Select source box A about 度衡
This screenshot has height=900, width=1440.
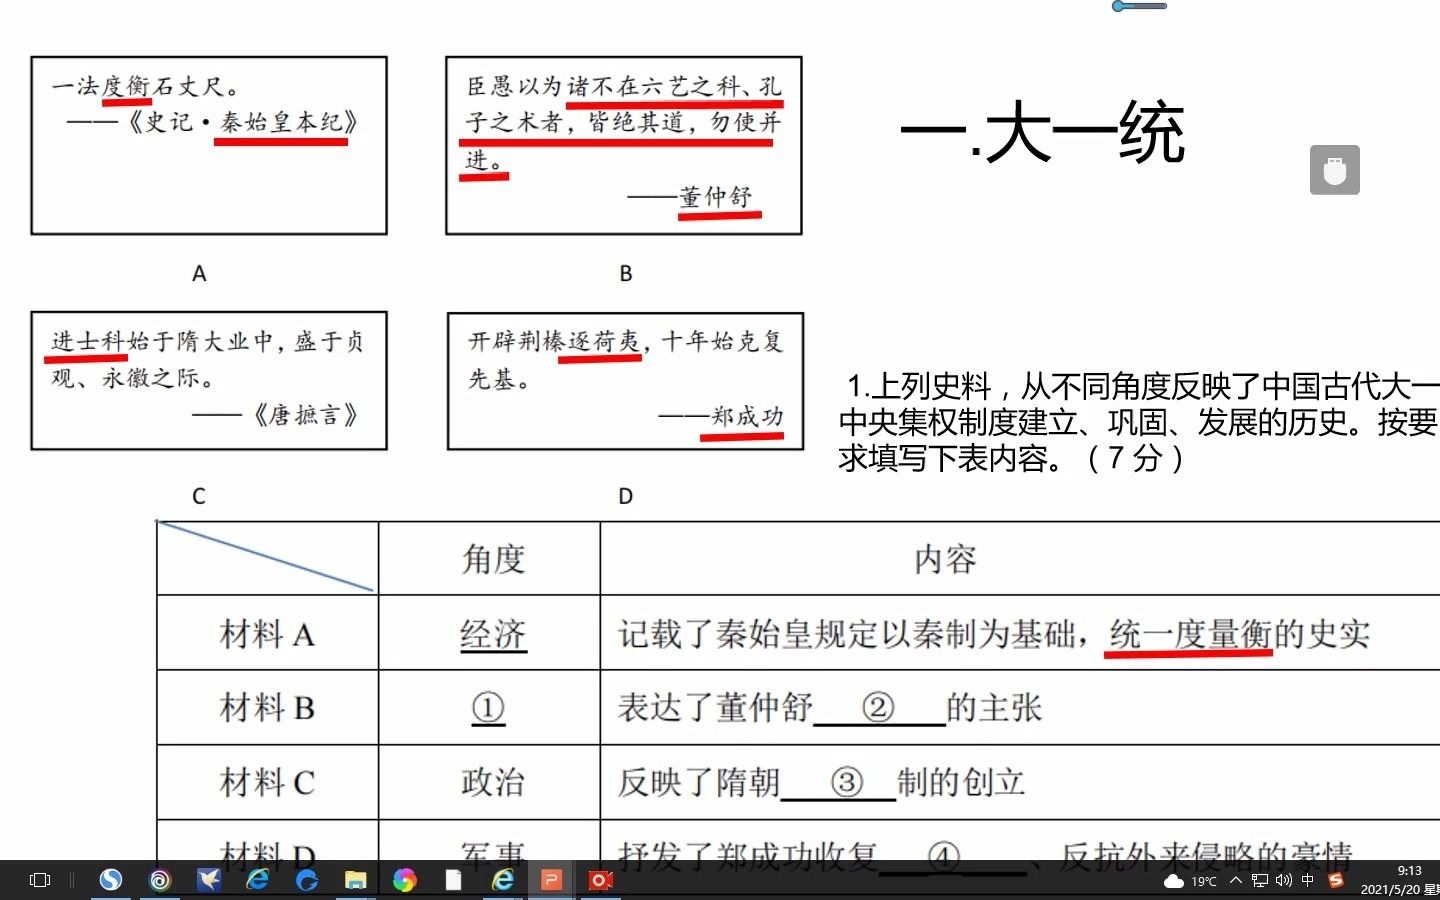(x=209, y=146)
